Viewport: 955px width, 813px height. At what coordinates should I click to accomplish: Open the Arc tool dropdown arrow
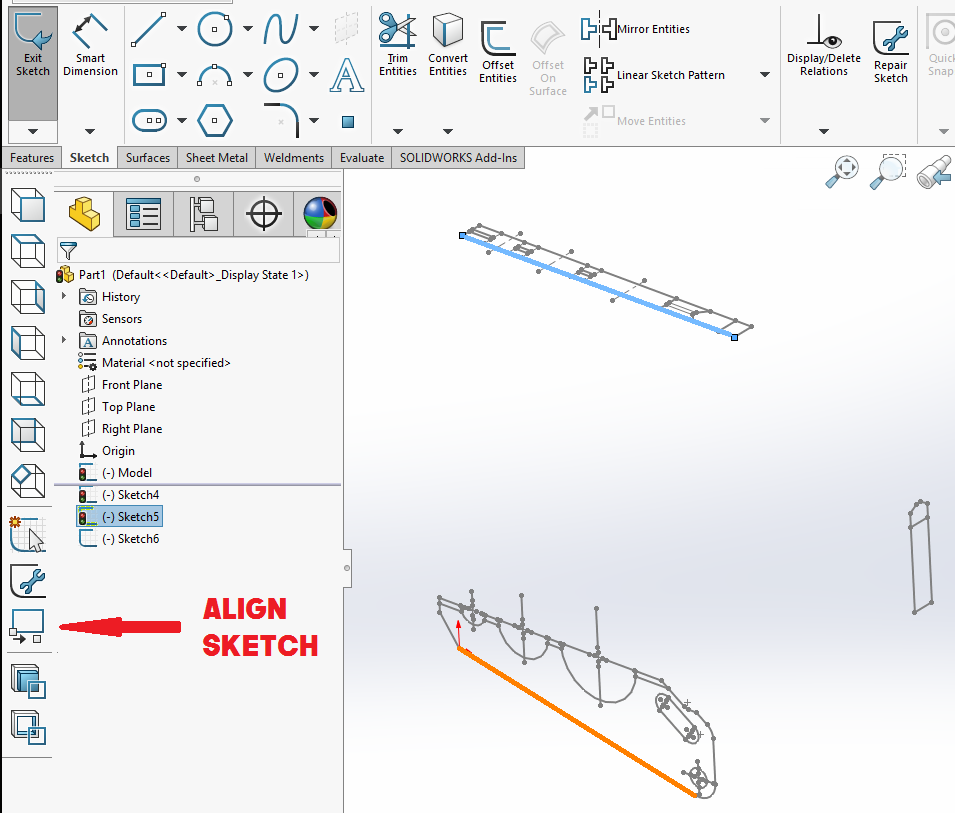[248, 75]
